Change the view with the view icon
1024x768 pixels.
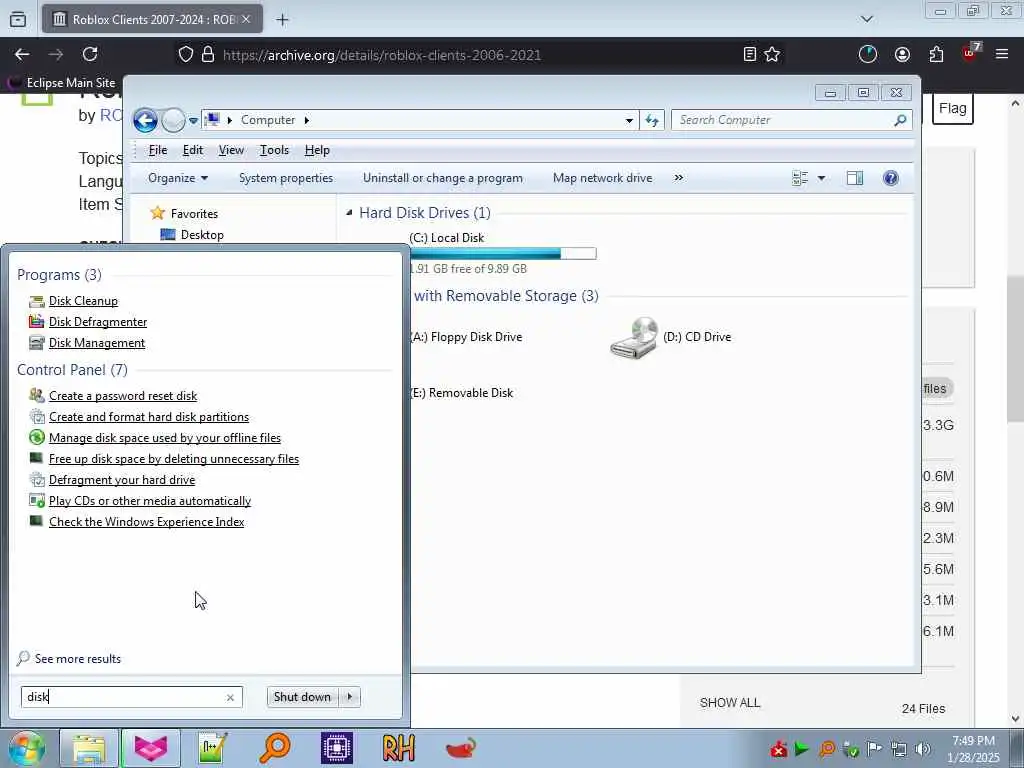pyautogui.click(x=800, y=178)
